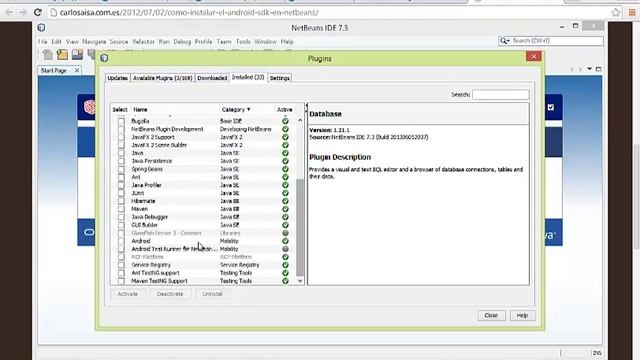Click the green active icon for Bugzilla

tap(285, 121)
